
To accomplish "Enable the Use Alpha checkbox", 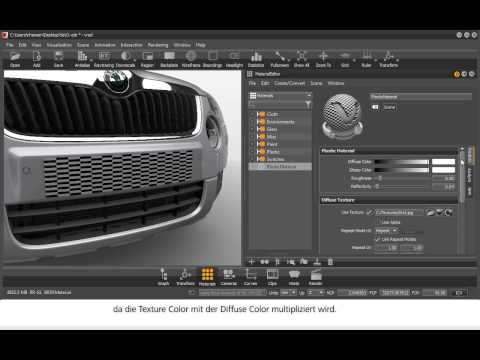I will 378,222.
